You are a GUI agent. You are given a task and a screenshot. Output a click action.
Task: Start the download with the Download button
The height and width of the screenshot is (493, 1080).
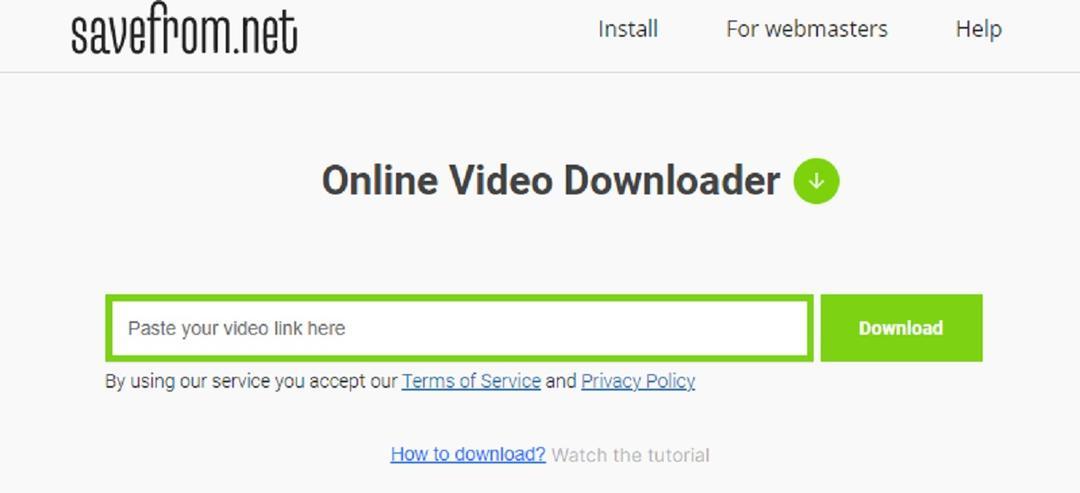point(901,328)
